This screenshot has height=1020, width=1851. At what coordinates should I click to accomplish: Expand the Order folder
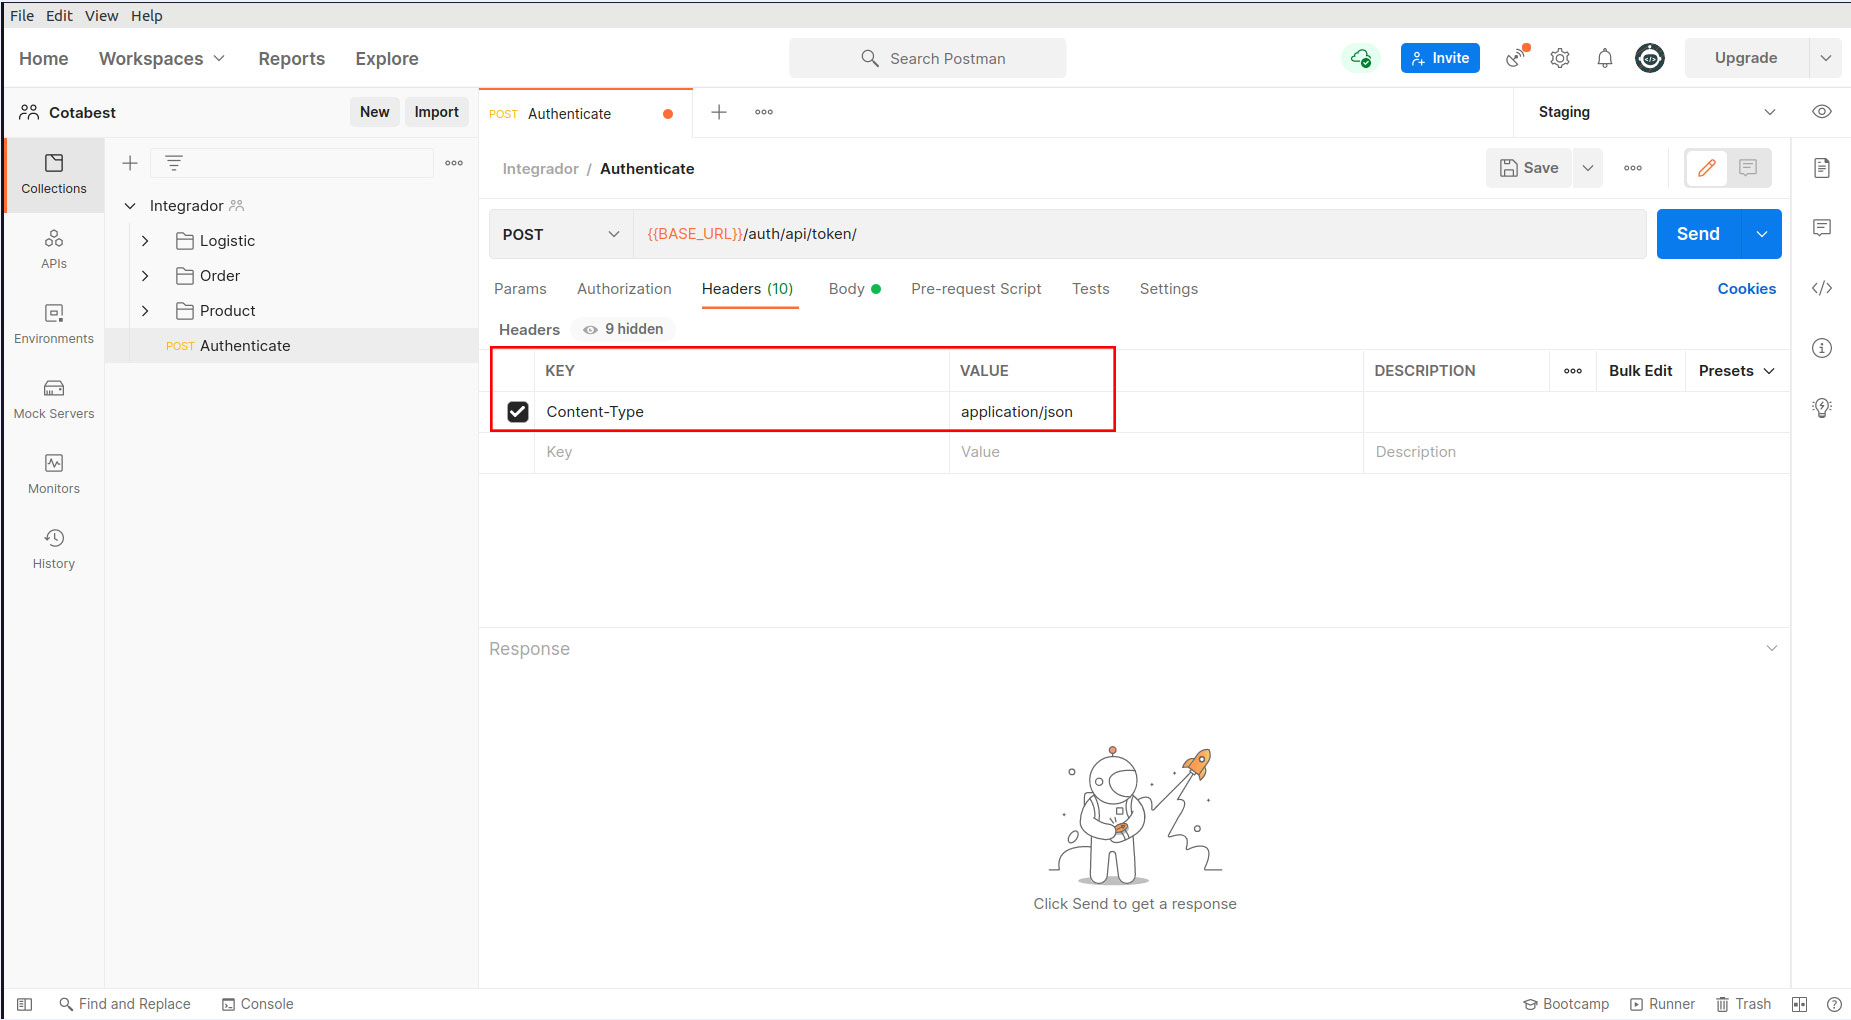[145, 276]
